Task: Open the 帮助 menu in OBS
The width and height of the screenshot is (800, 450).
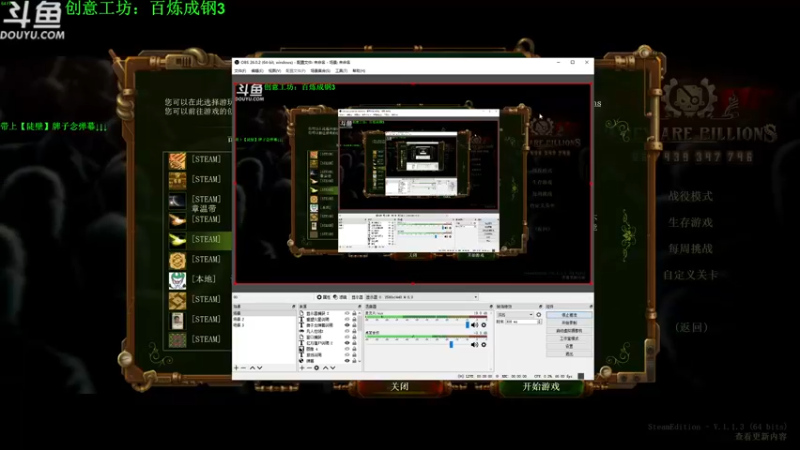Action: (359, 71)
